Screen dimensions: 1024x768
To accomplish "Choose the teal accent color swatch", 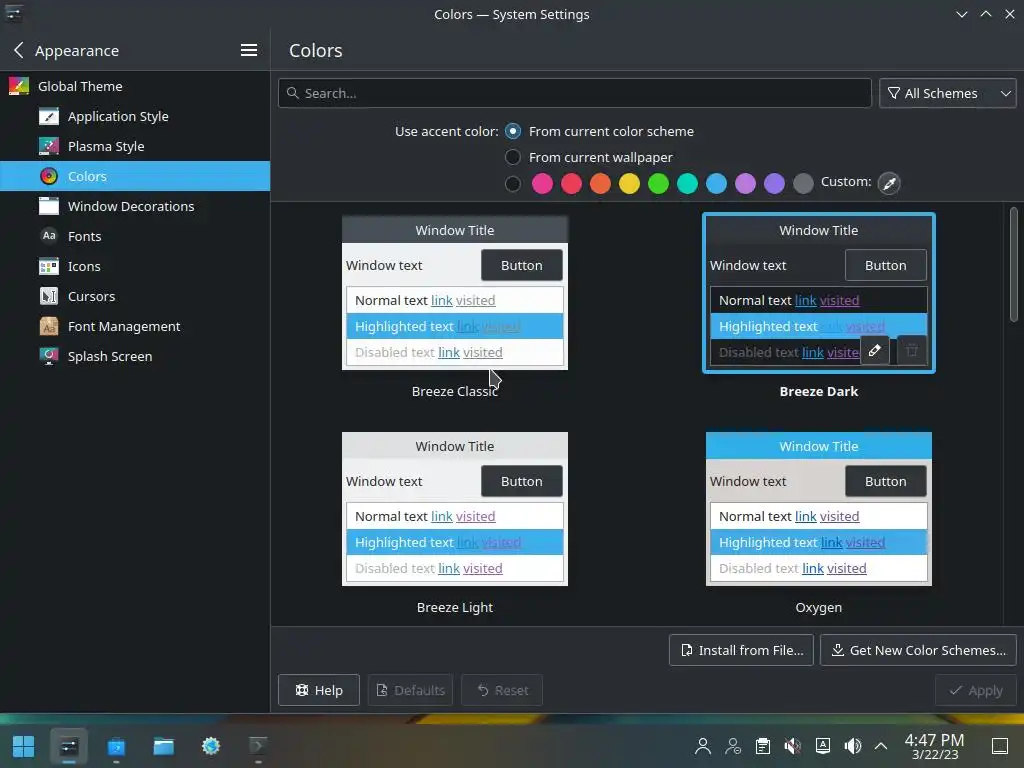I will click(x=687, y=184).
